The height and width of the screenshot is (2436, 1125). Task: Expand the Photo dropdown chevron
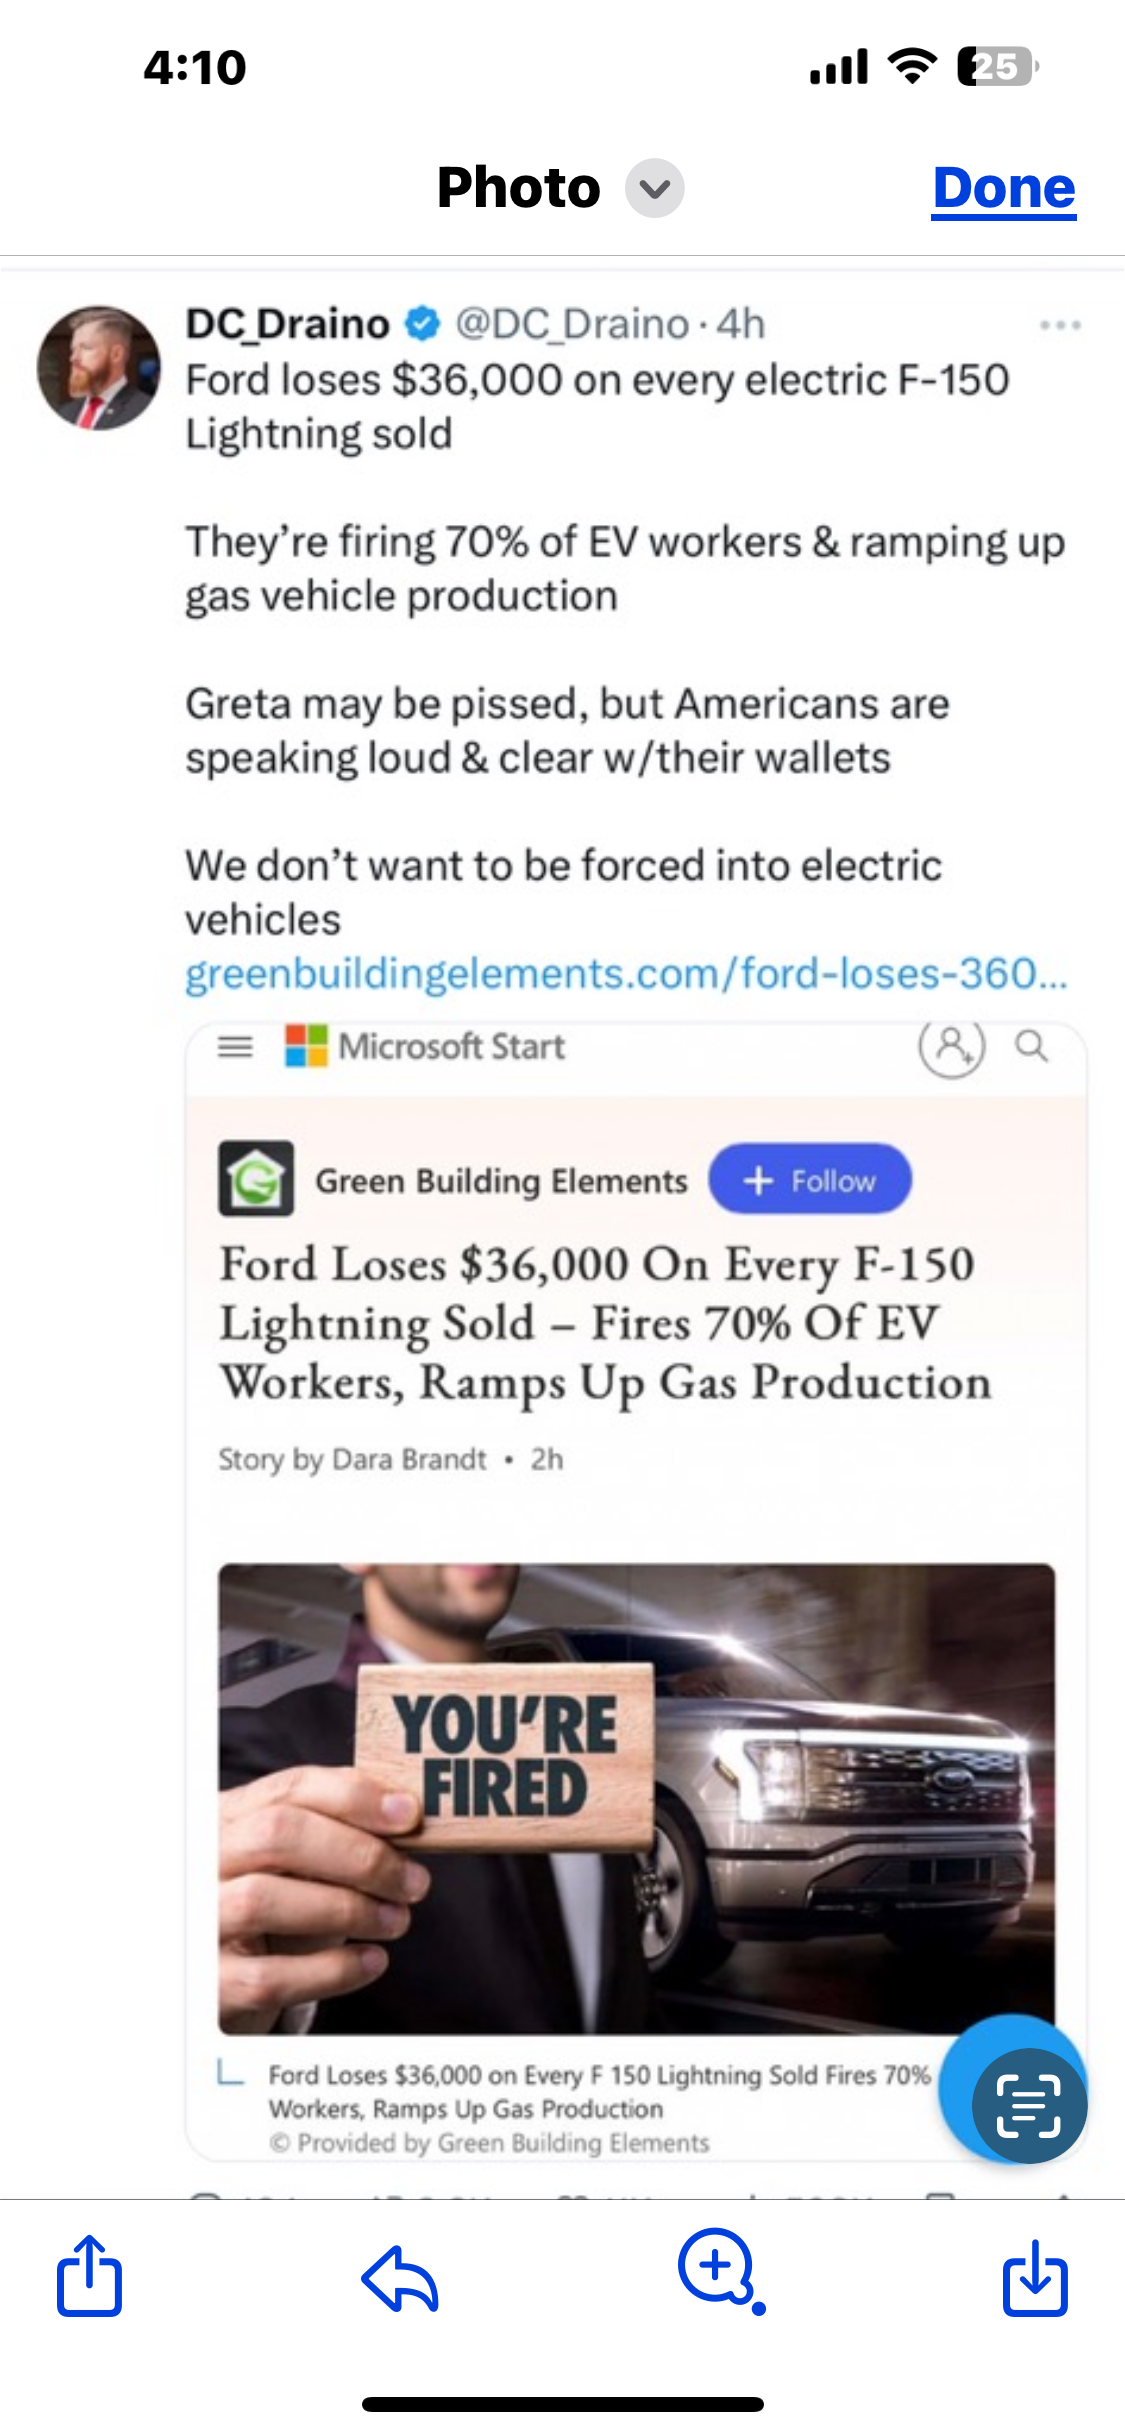(655, 188)
